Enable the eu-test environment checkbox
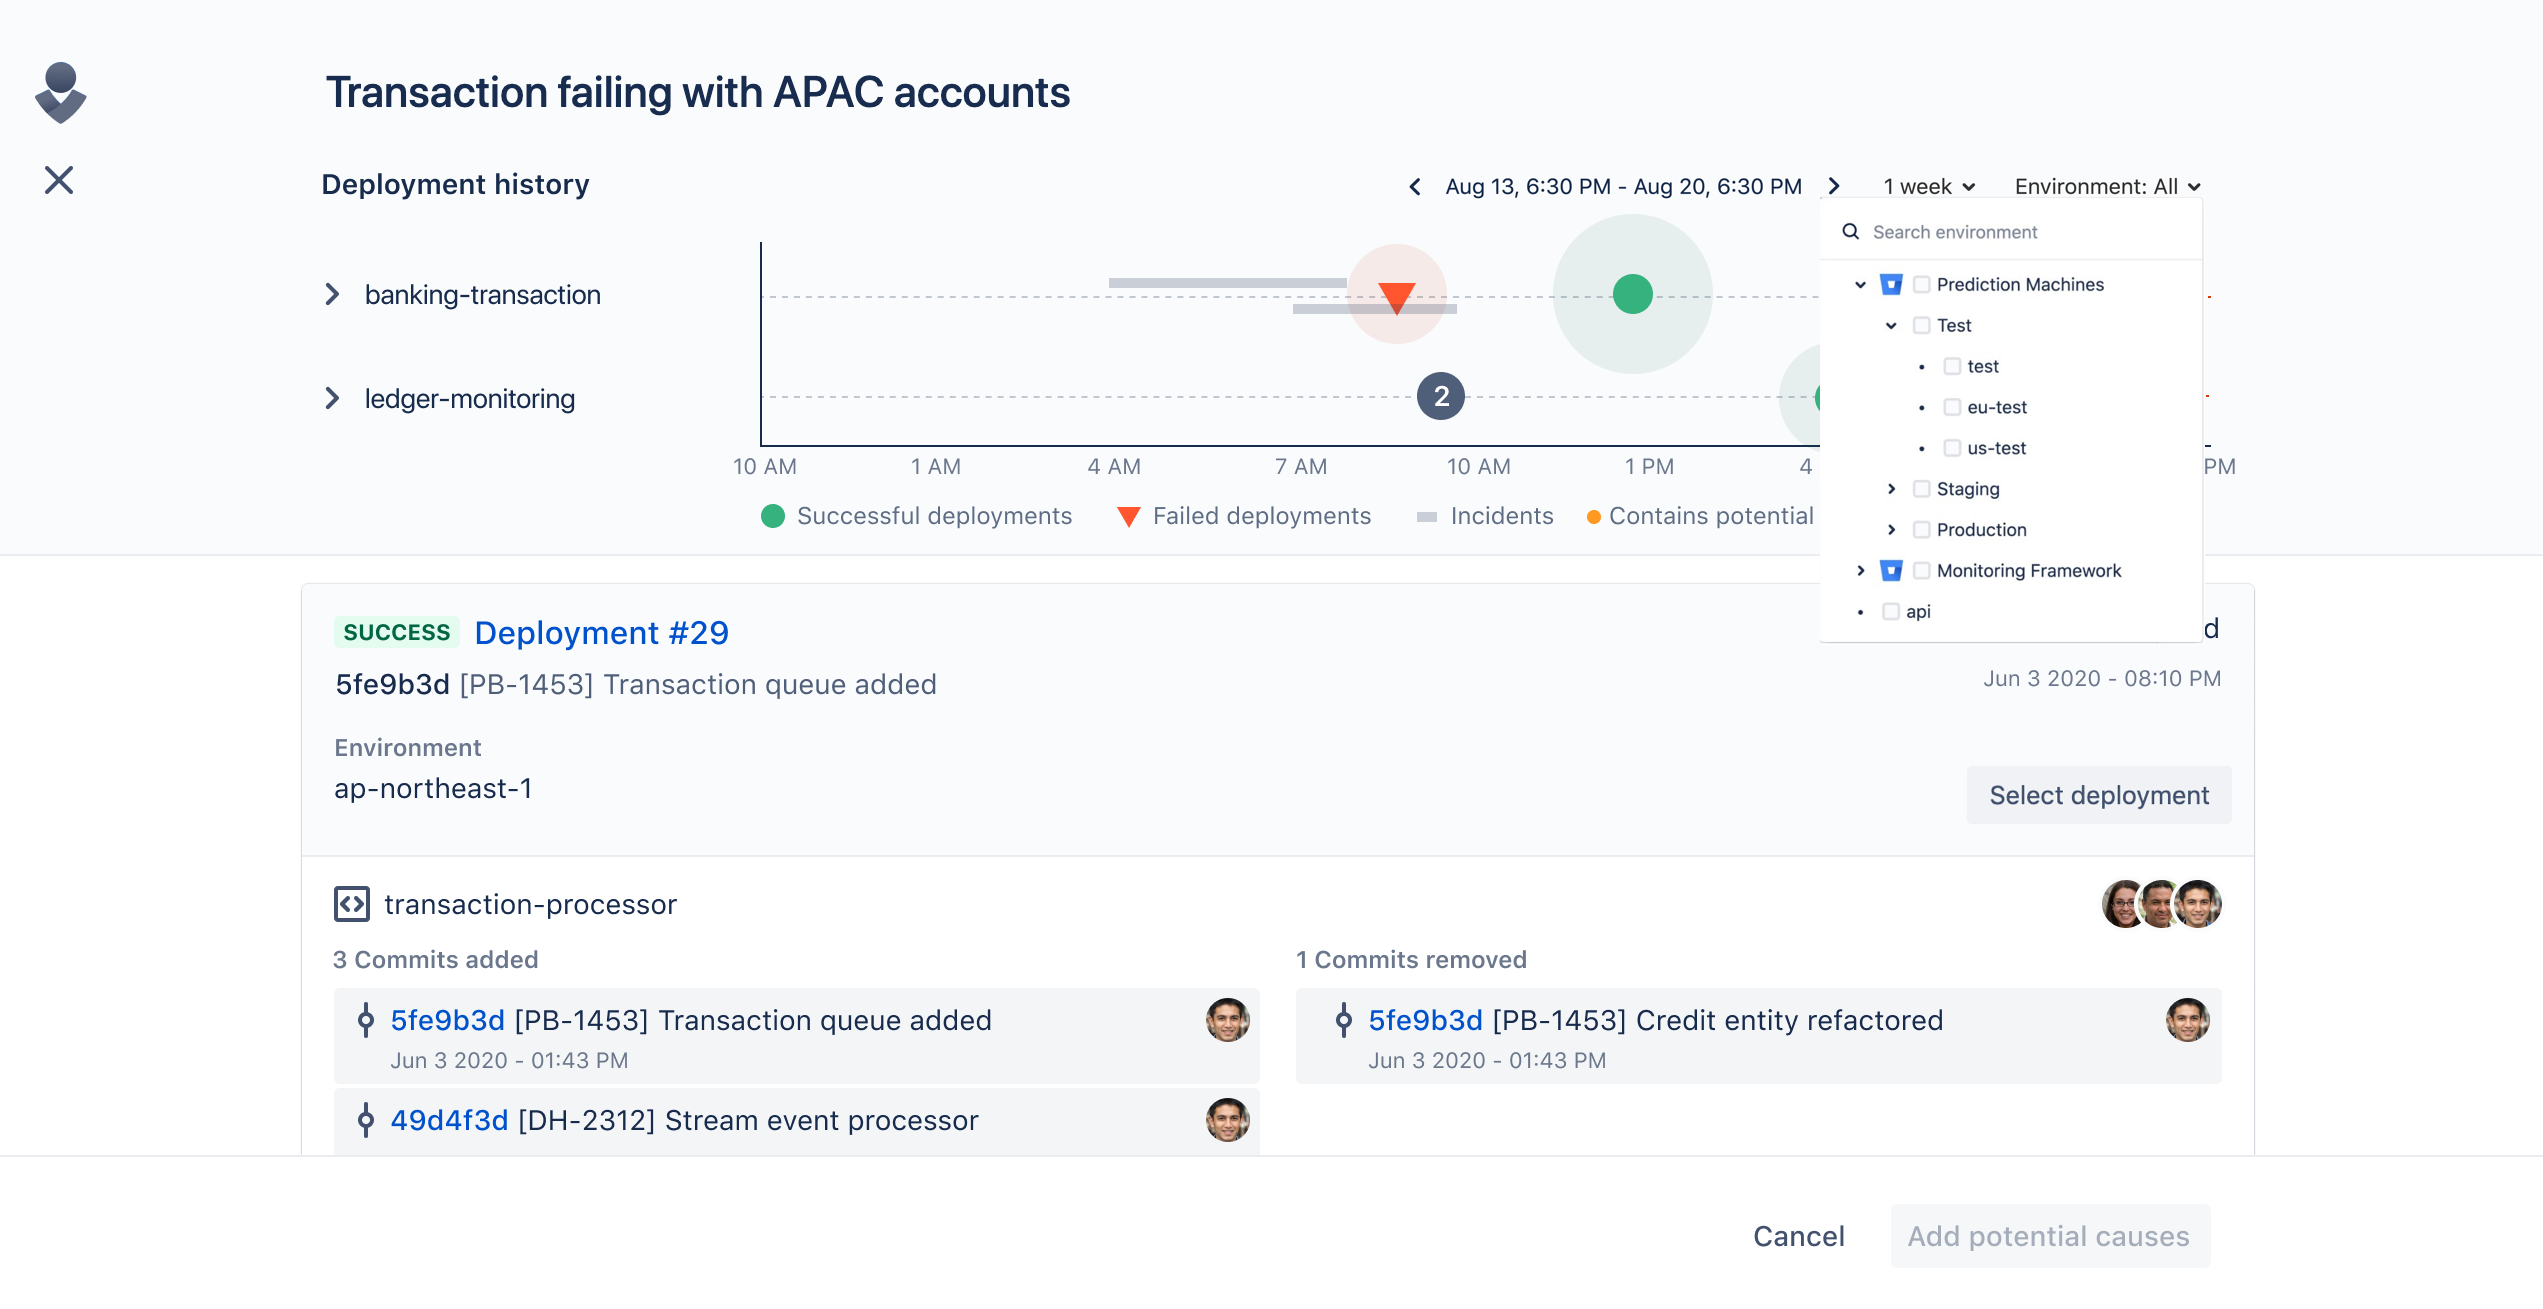2543x1309 pixels. (x=1952, y=407)
